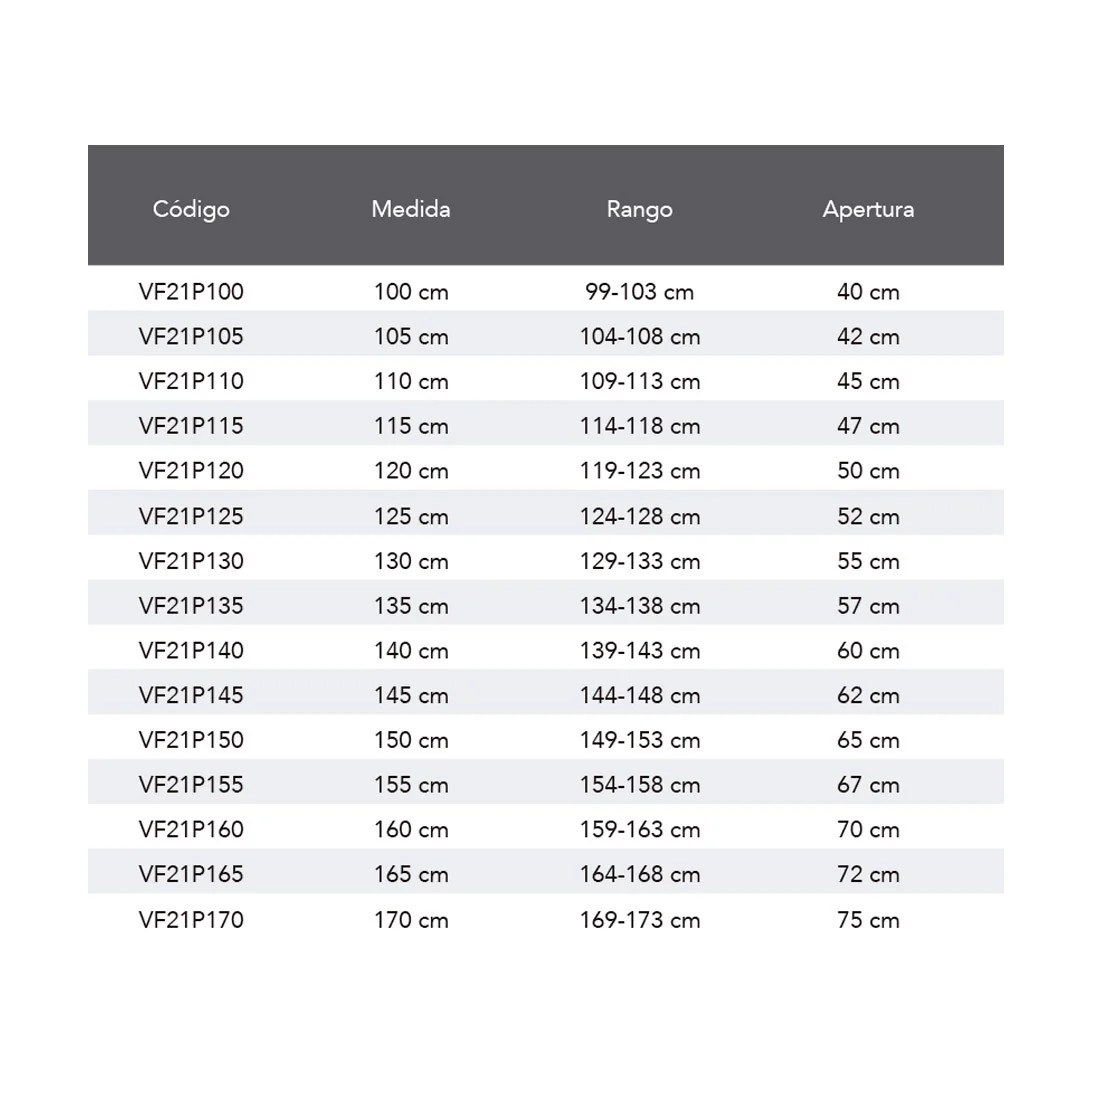1100x1100 pixels.
Task: Select product code VF21P105
Action: click(x=191, y=336)
